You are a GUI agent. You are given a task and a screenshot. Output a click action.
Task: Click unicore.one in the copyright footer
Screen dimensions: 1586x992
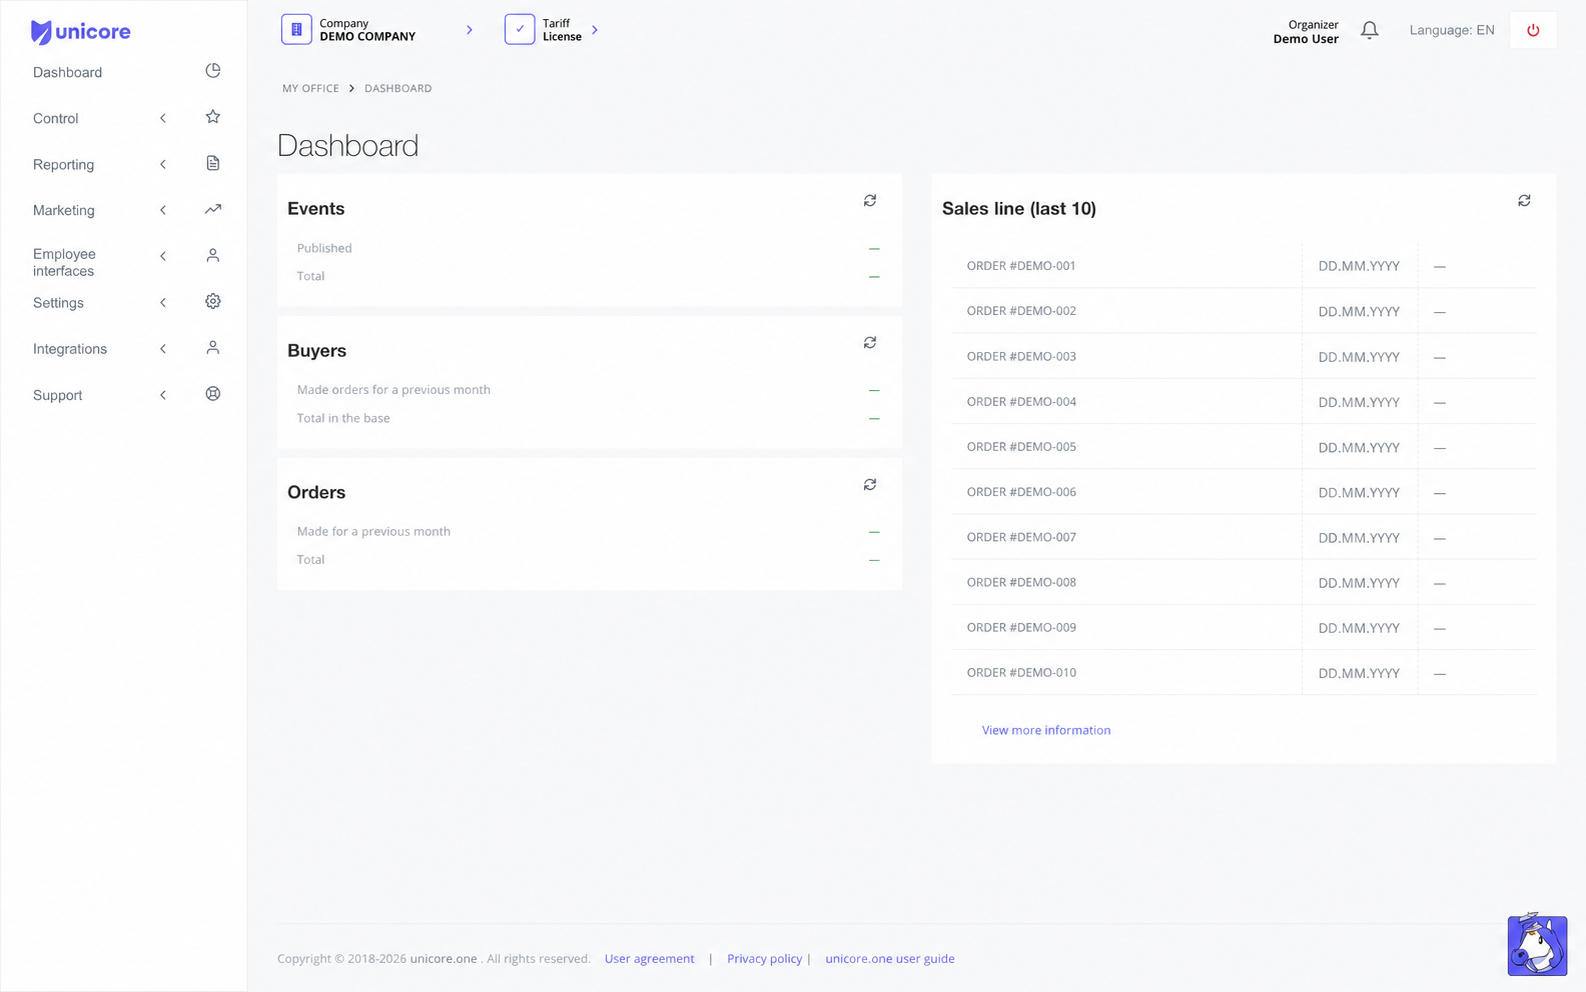click(443, 958)
